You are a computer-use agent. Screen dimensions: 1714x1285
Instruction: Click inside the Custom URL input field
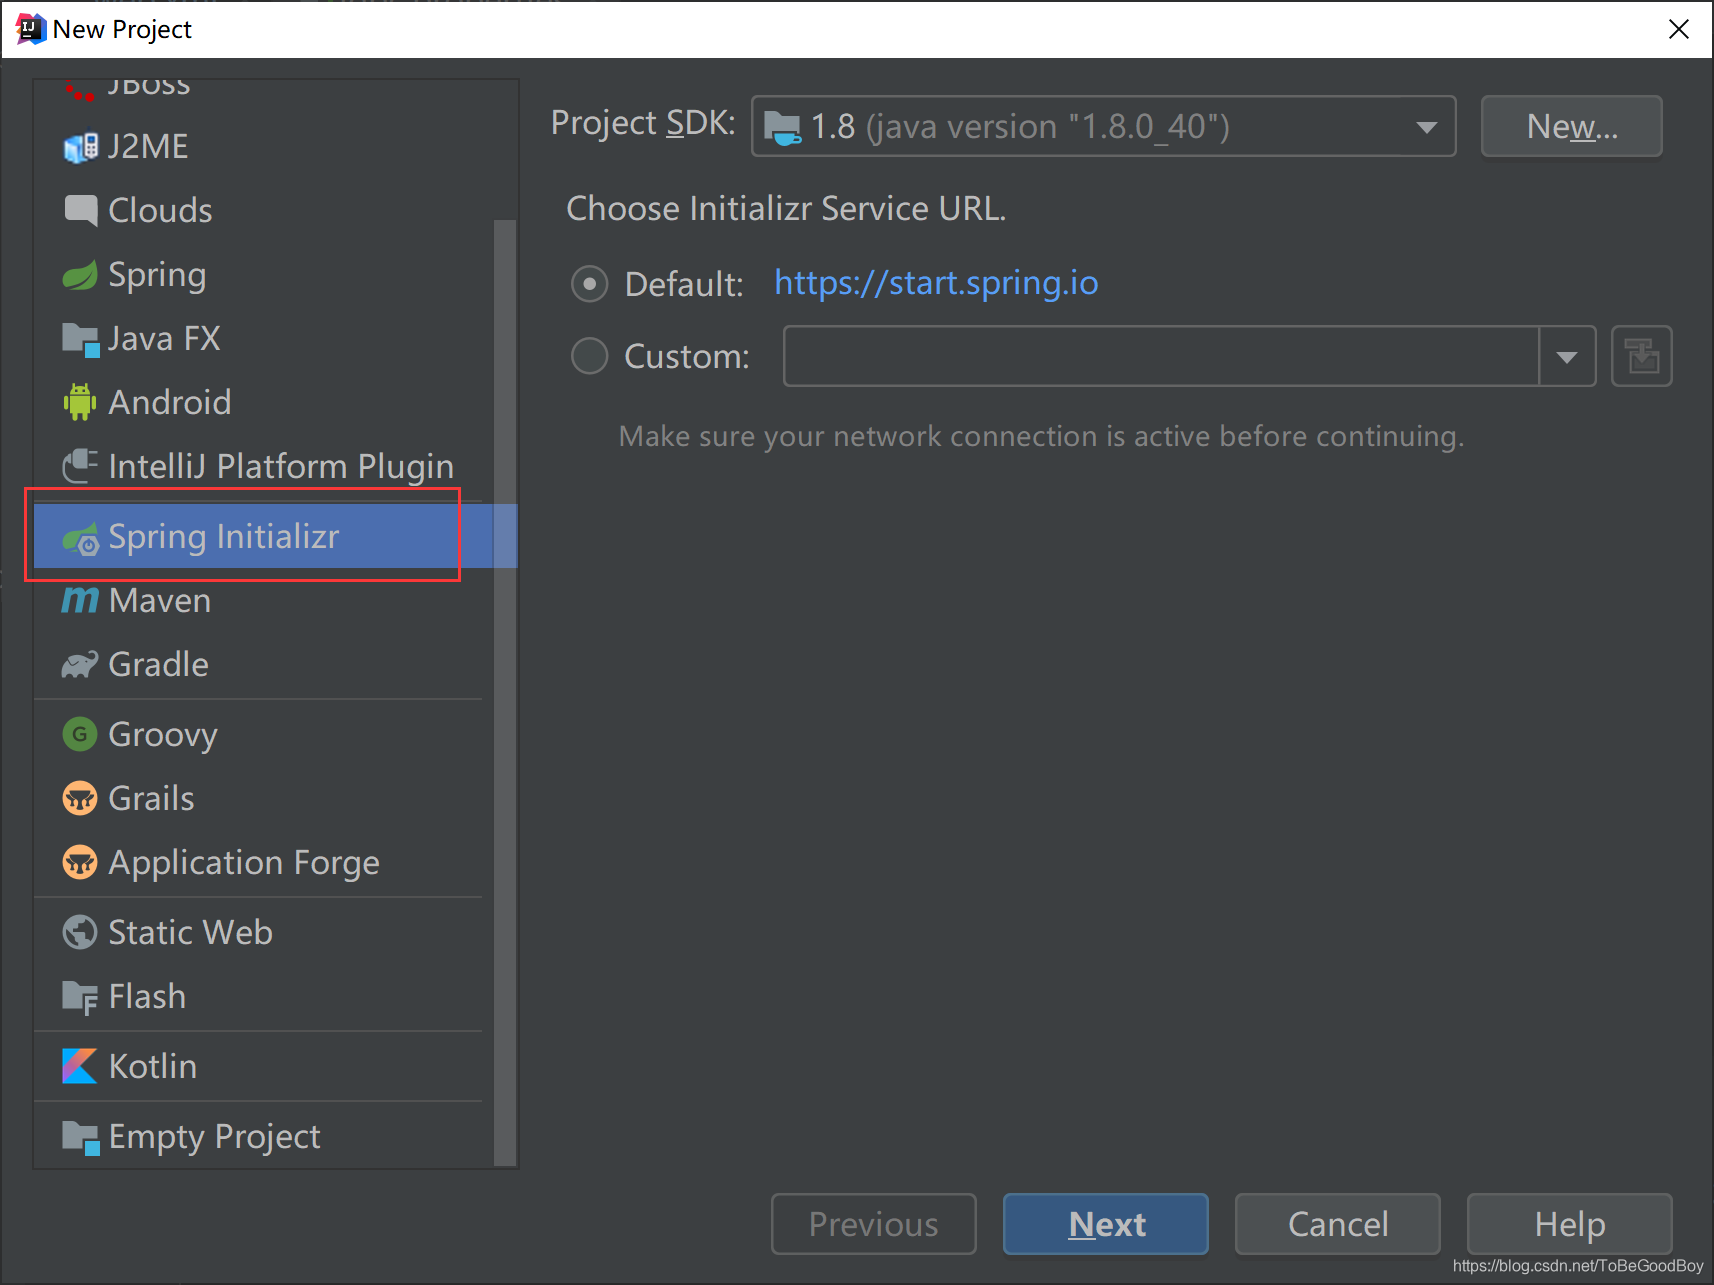[1161, 356]
